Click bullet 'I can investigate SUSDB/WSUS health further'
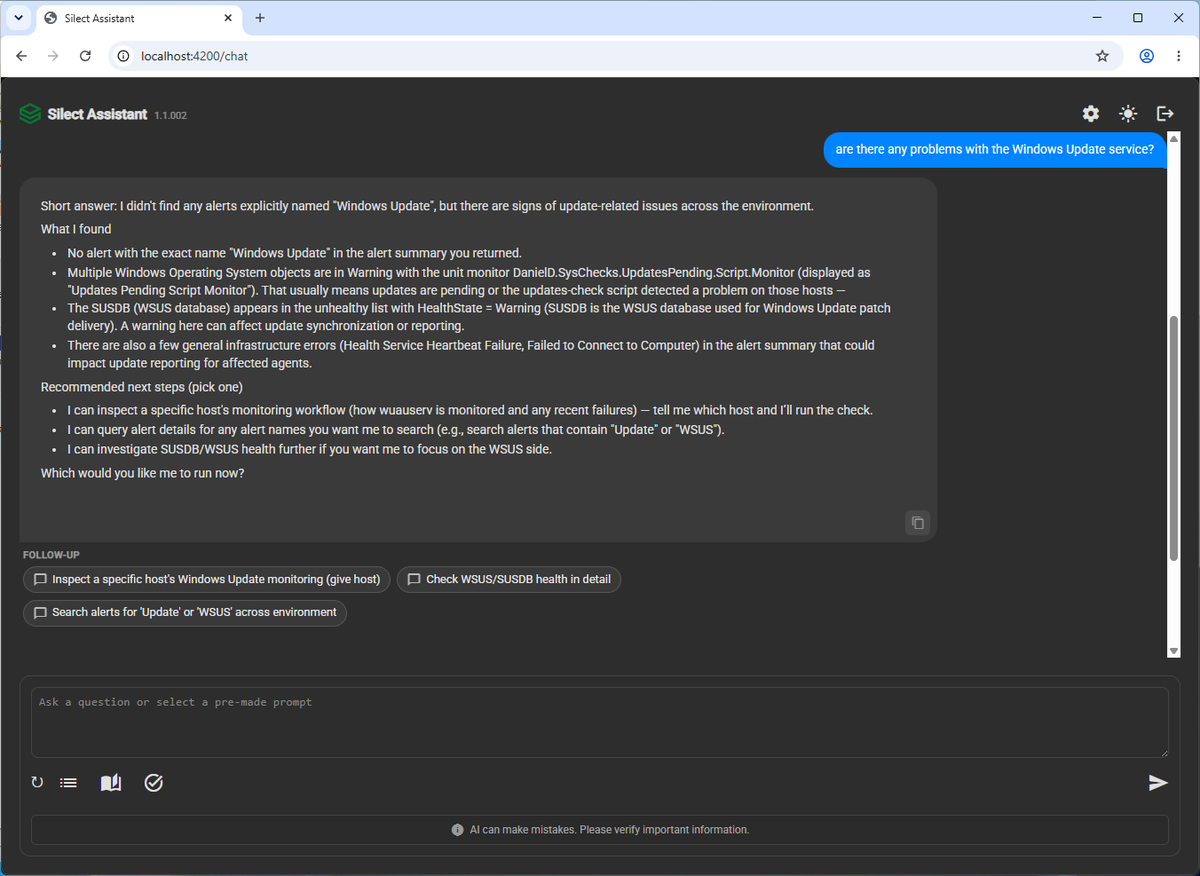Viewport: 1200px width, 876px height. pos(310,449)
